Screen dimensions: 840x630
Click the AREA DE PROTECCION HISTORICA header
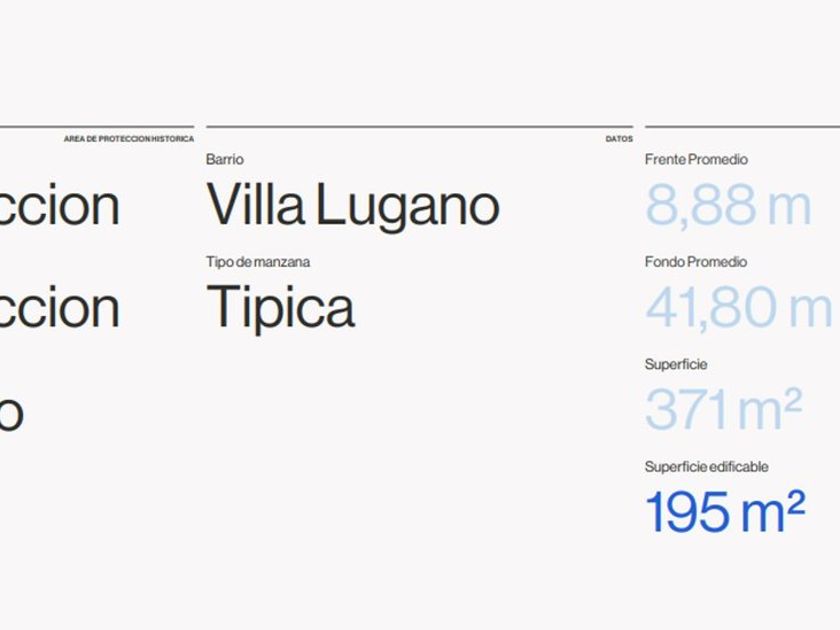tap(128, 139)
